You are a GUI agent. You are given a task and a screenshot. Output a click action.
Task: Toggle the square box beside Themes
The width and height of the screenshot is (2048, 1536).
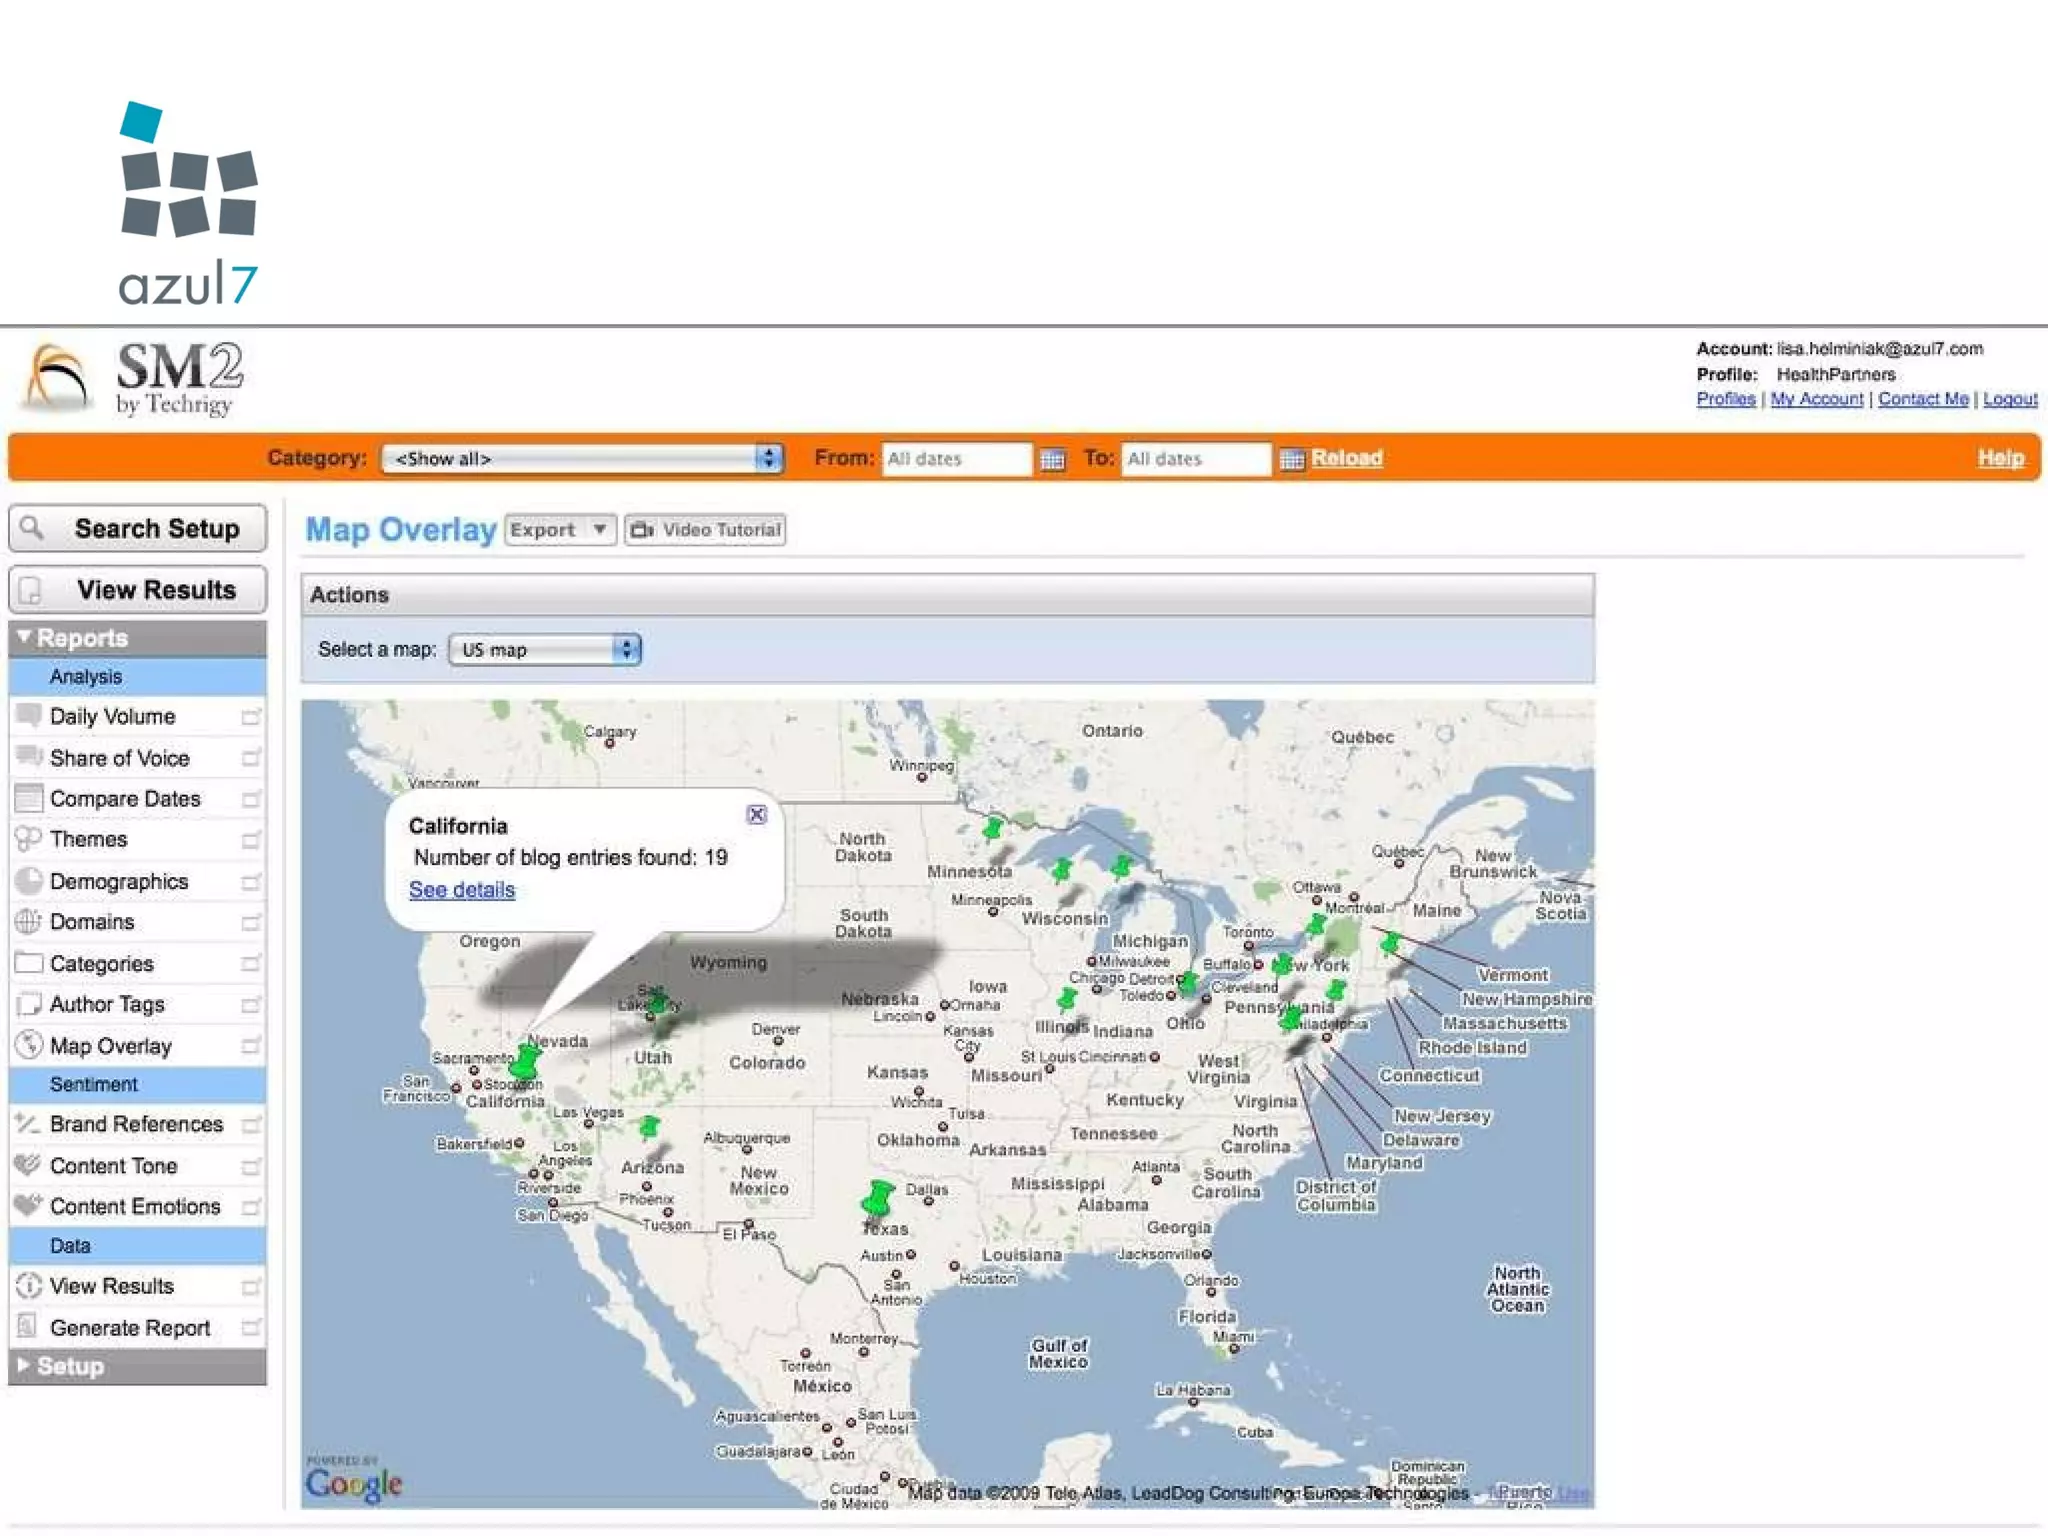(250, 840)
